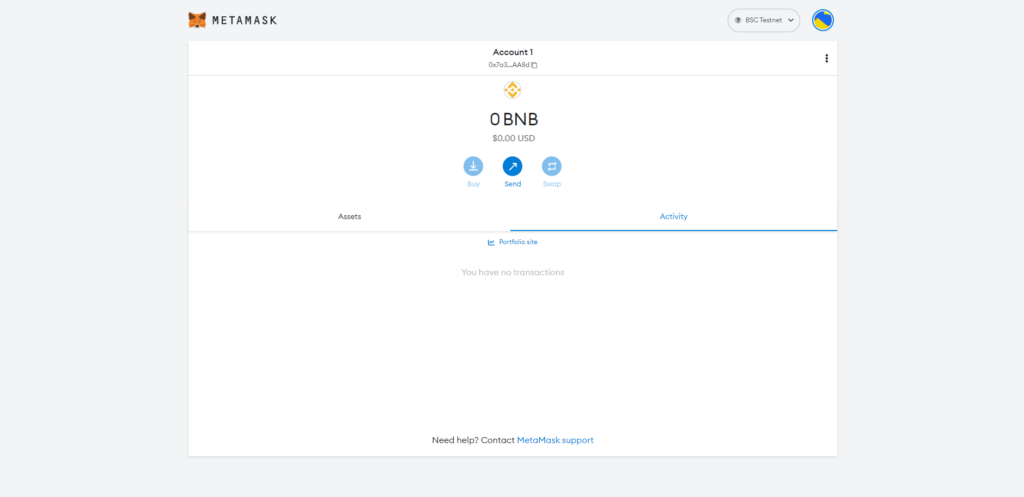
Task: Click the Buy download-arrow icon
Action: click(473, 167)
